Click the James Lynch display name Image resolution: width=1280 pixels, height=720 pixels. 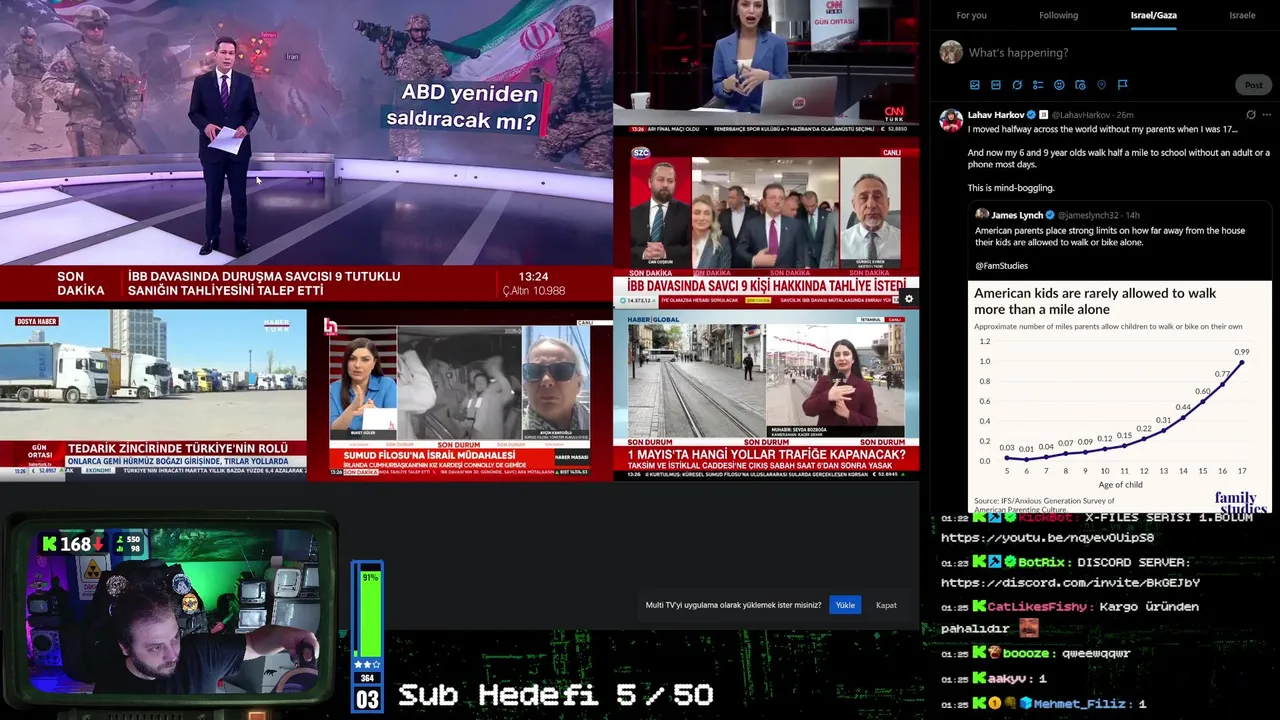tap(1017, 215)
